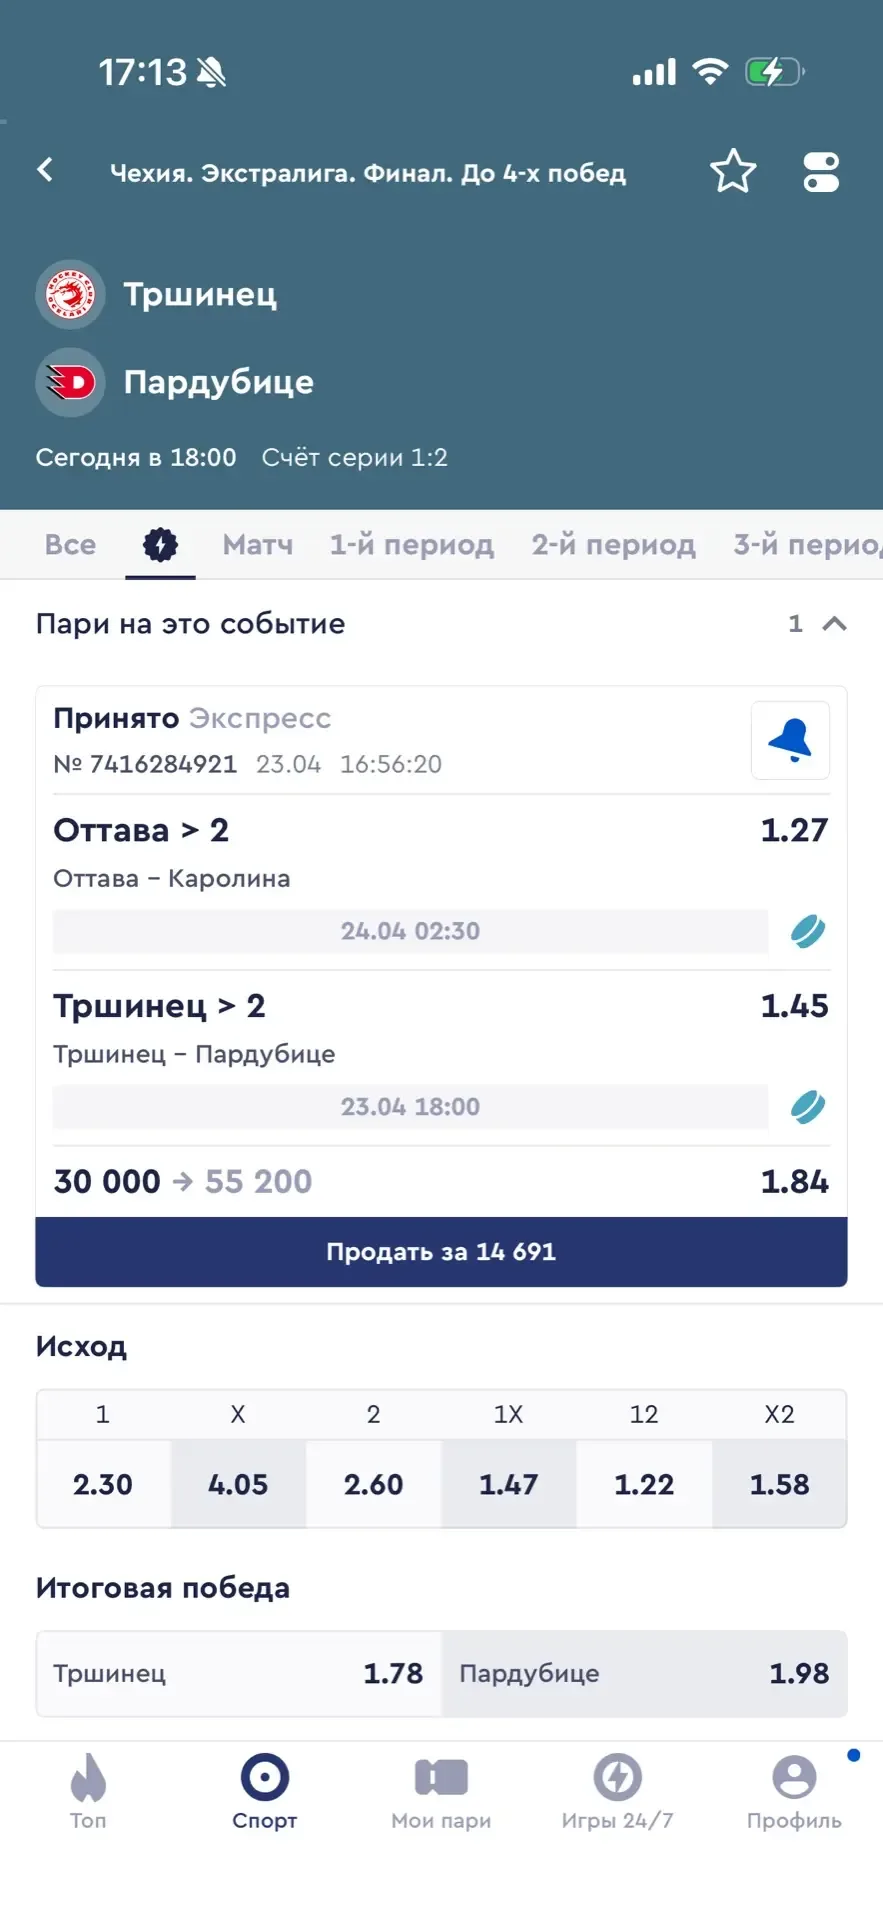Screen dimensions: 883x1920
Task: Switch to the Матч tab
Action: [x=258, y=545]
